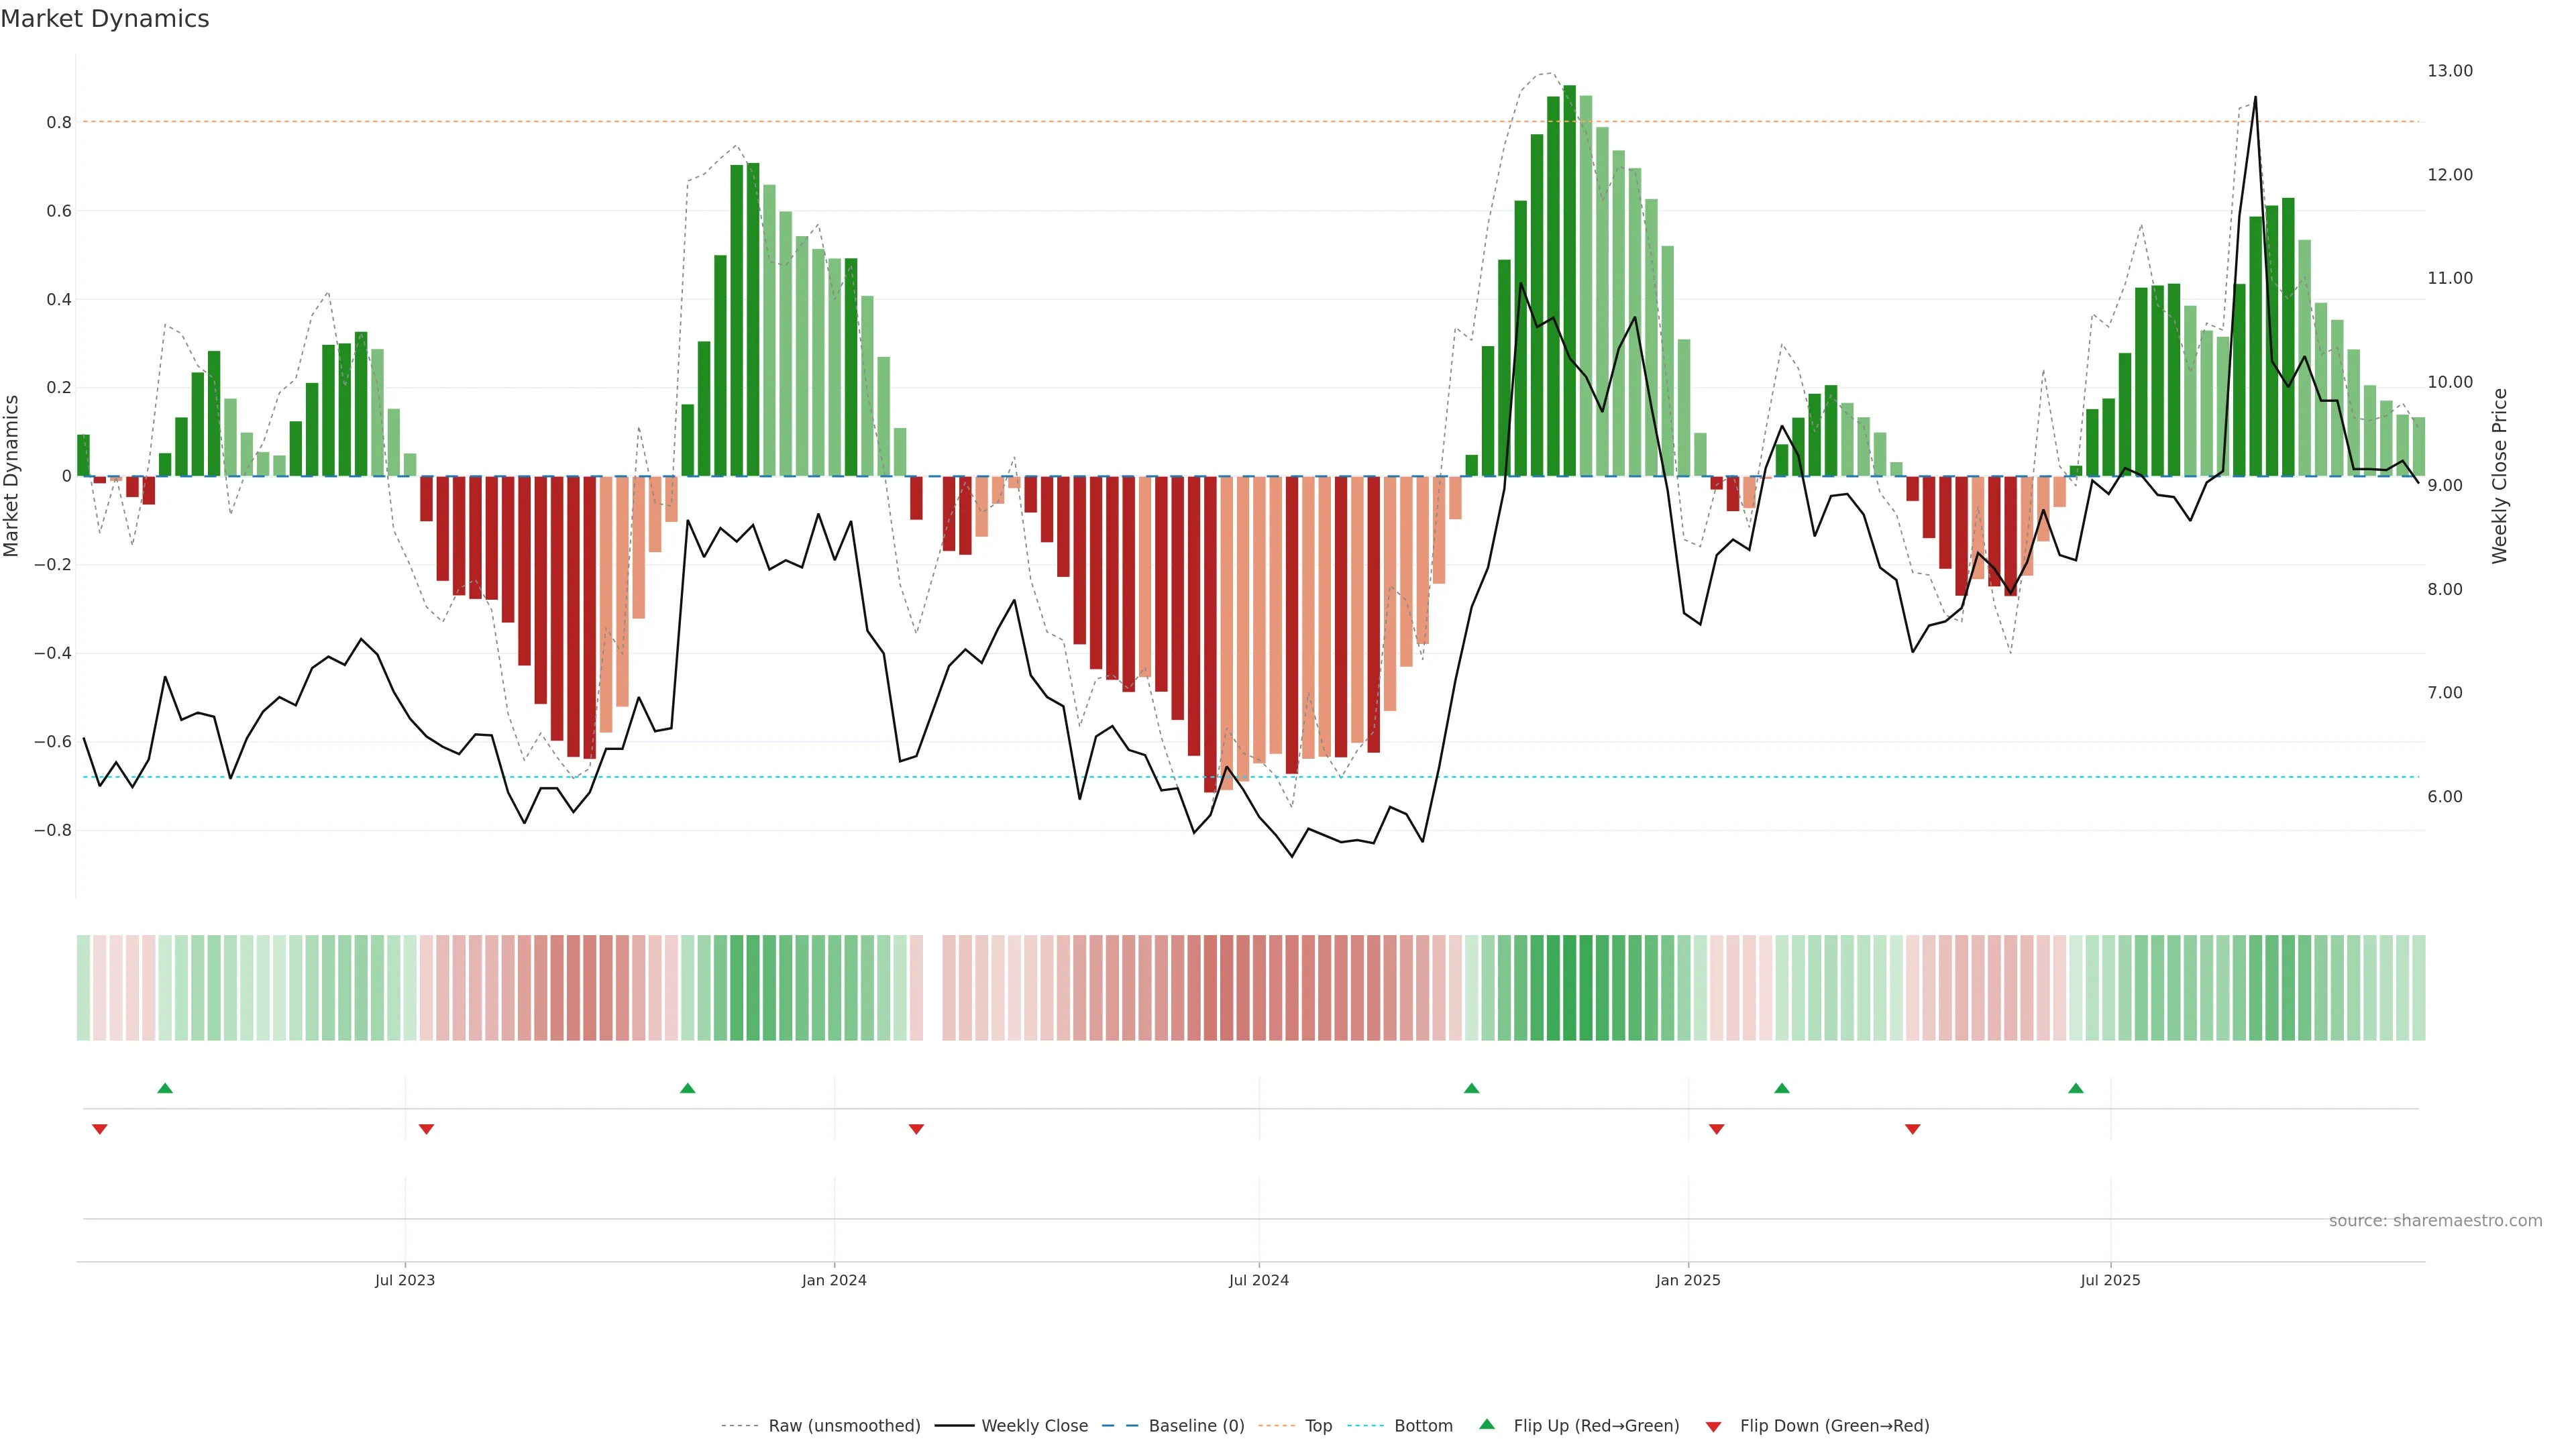
Task: Toggle the Weekly Close legend entry
Action: pyautogui.click(x=1034, y=1426)
